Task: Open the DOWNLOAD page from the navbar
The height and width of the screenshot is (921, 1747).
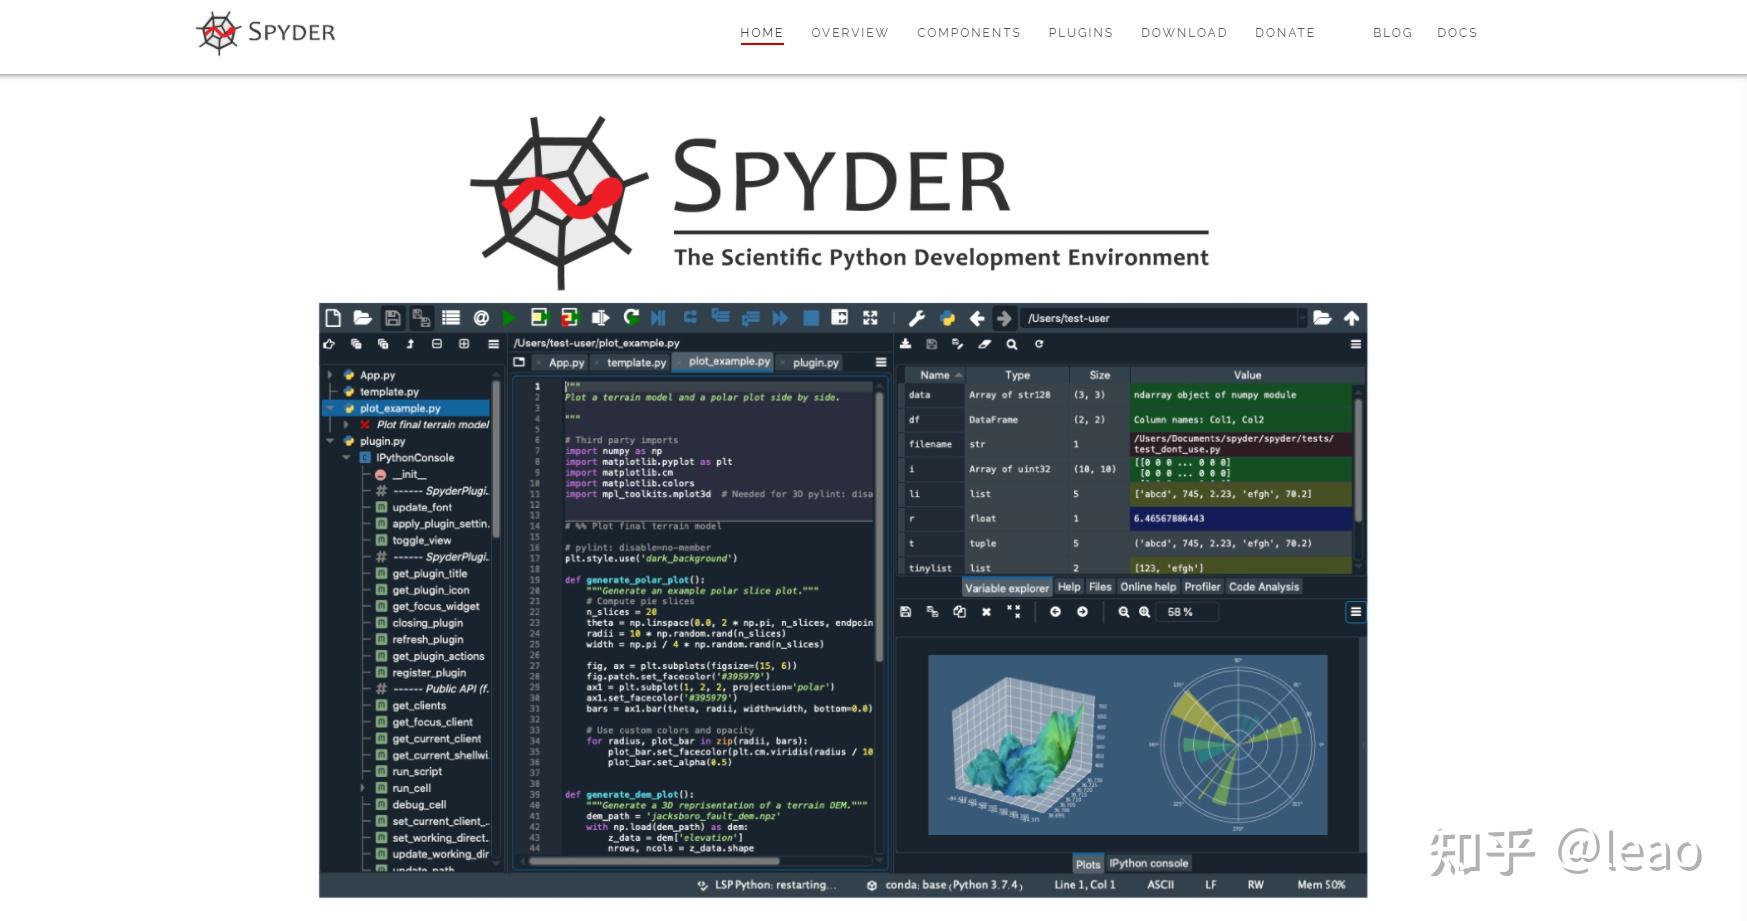Action: [x=1184, y=32]
